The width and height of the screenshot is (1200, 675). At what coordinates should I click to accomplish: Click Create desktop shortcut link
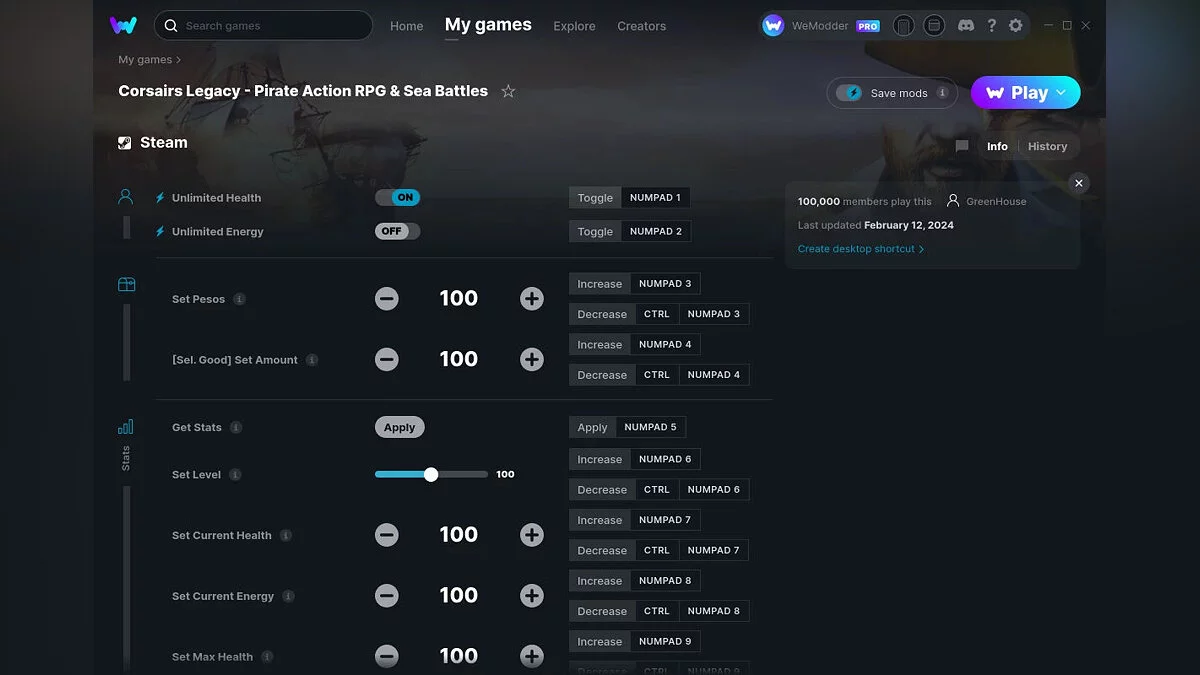pyautogui.click(x=861, y=249)
